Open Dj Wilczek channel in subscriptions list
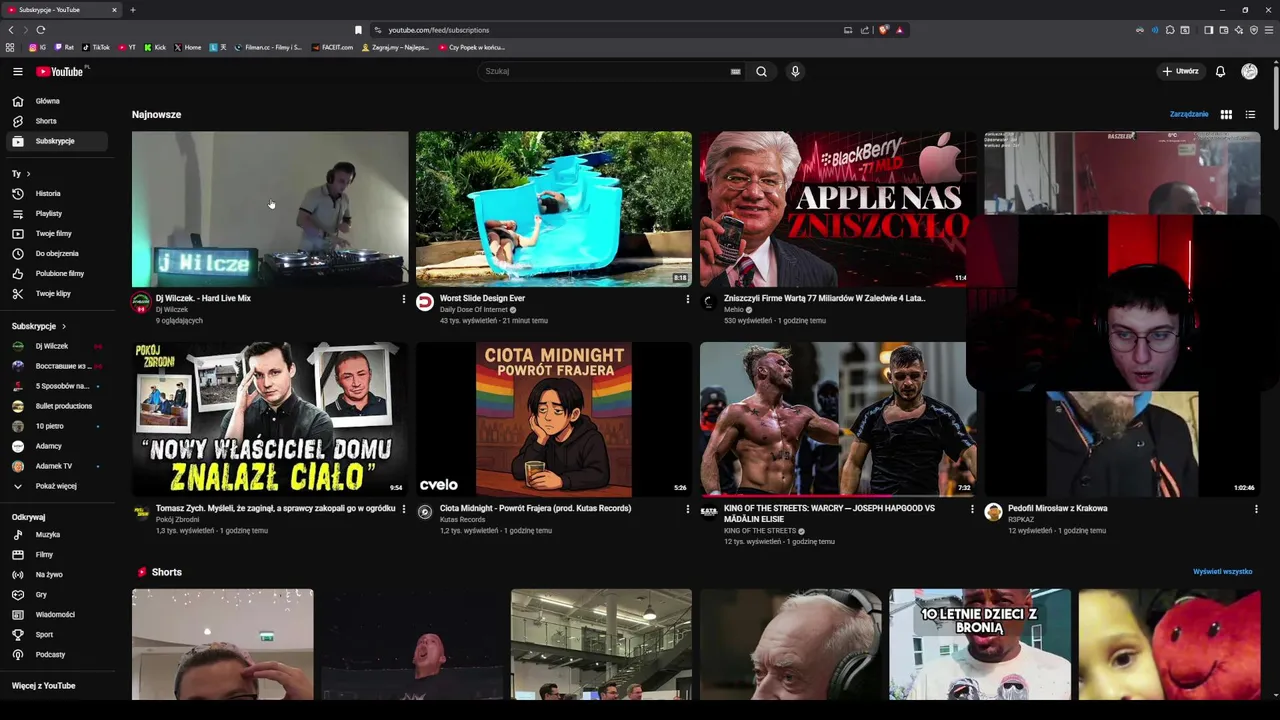Image resolution: width=1280 pixels, height=720 pixels. [x=55, y=346]
